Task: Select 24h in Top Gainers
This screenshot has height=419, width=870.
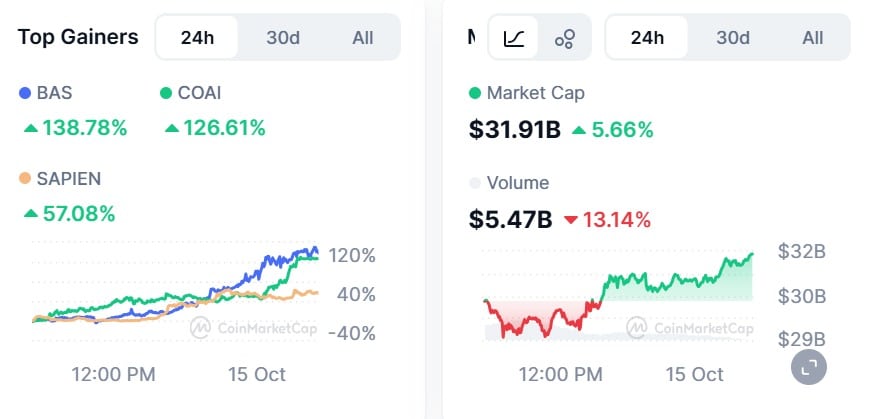Action: click(x=197, y=38)
